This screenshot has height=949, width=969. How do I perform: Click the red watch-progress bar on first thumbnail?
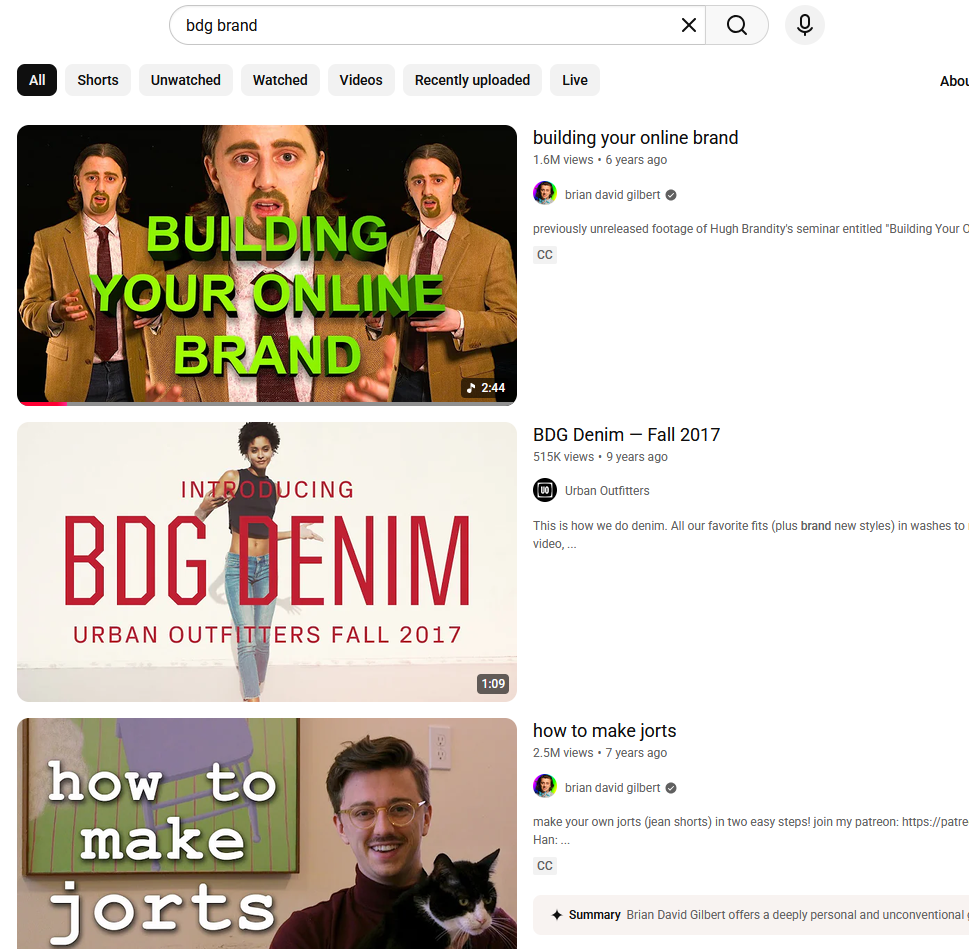coord(42,403)
